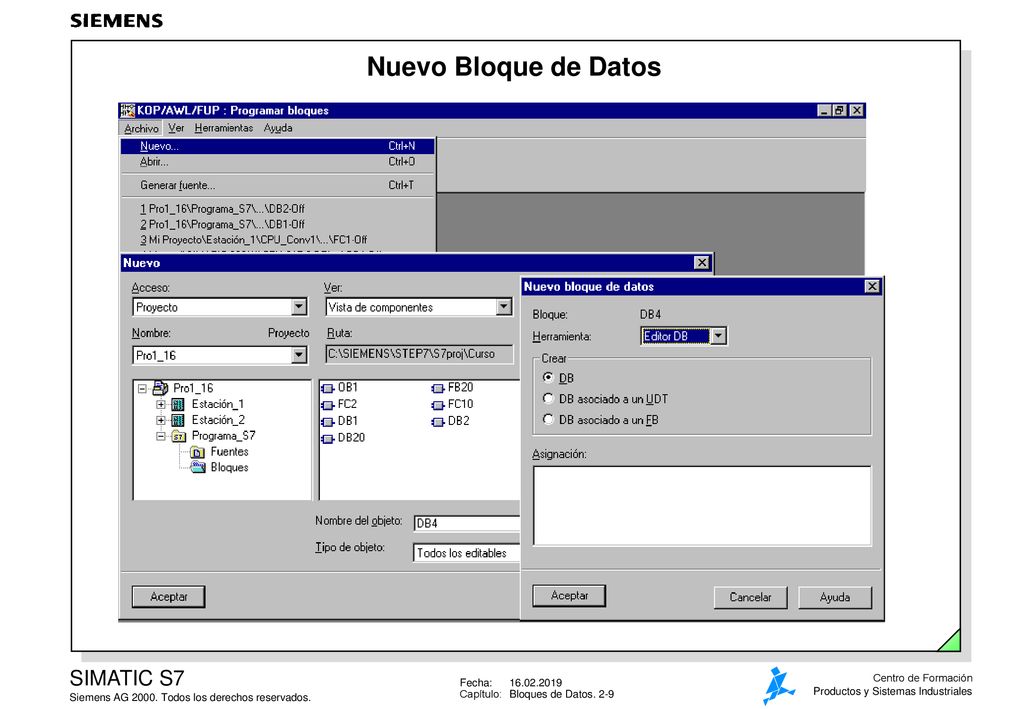Click the Estación_1 station icon
1024x709 pixels.
[x=178, y=405]
